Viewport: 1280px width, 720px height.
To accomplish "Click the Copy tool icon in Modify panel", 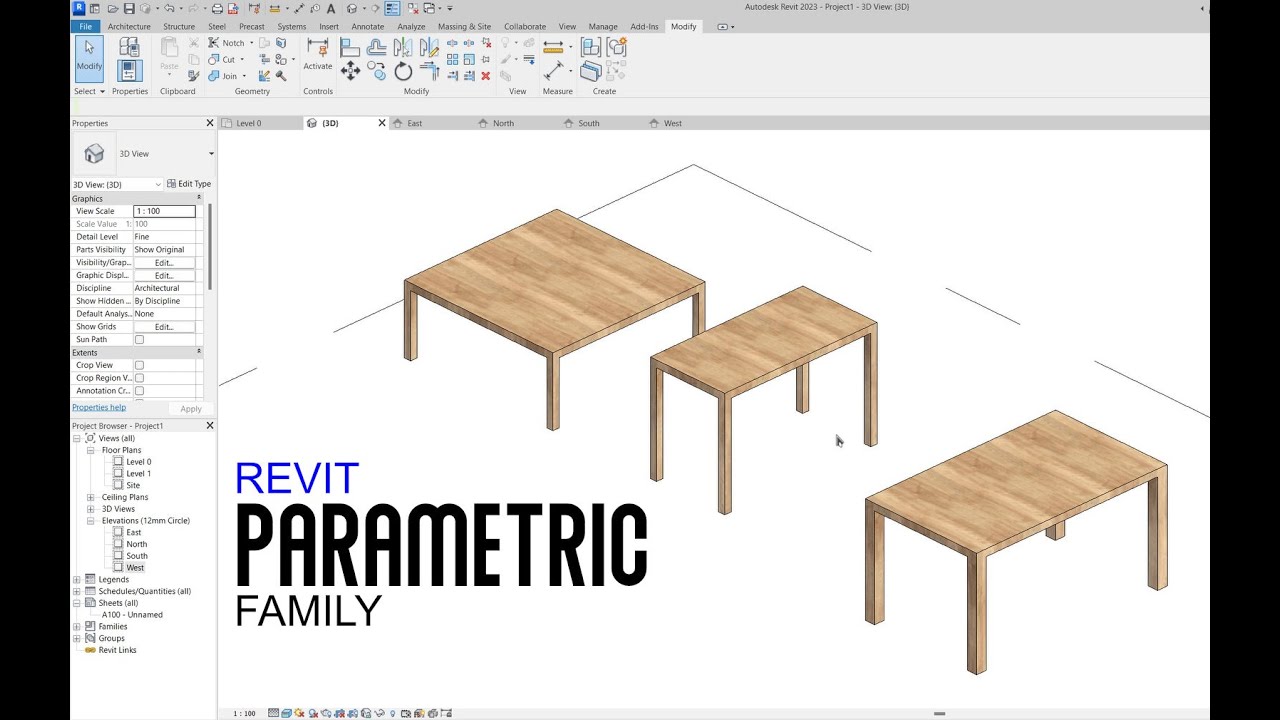I will click(x=376, y=70).
